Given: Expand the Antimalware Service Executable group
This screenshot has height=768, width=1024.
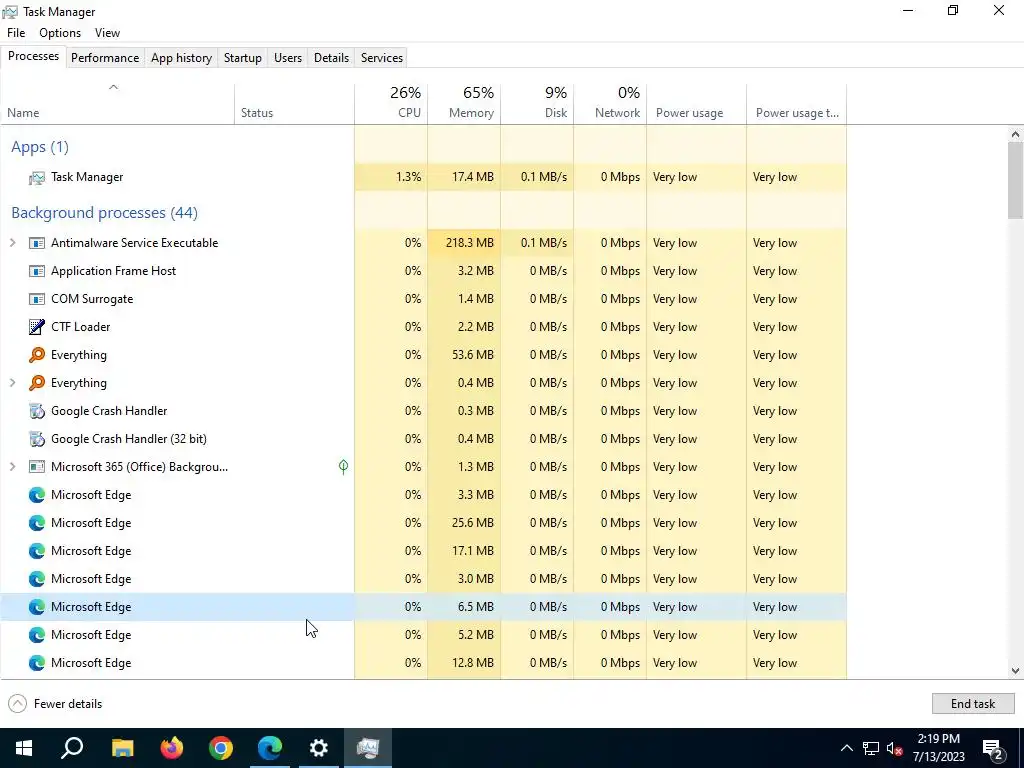Looking at the screenshot, I should click(12, 243).
